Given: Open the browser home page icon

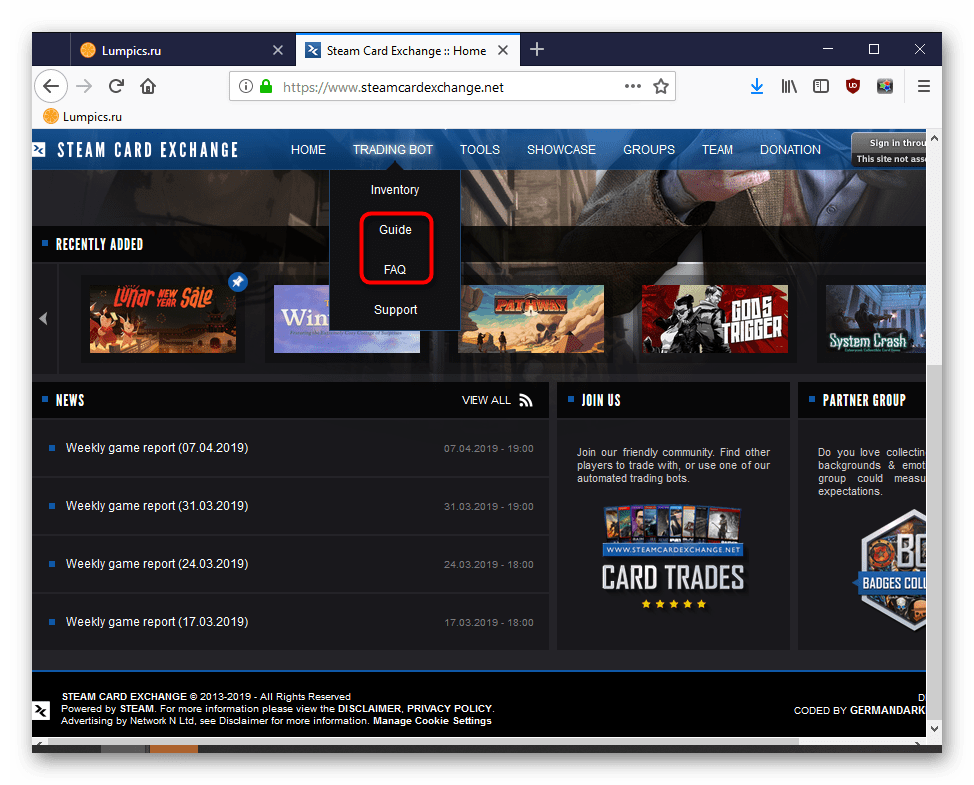Looking at the screenshot, I should tap(148, 86).
